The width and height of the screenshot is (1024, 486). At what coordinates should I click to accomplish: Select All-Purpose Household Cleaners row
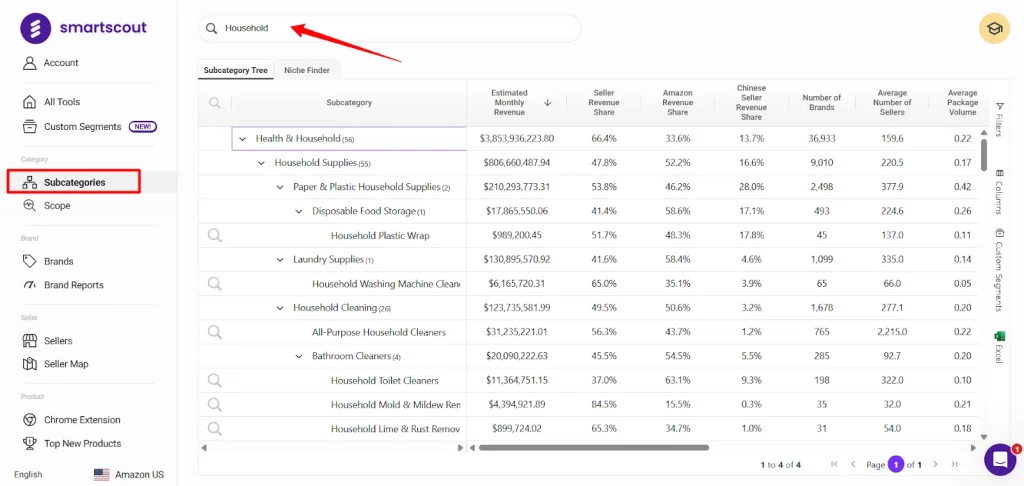click(x=379, y=332)
